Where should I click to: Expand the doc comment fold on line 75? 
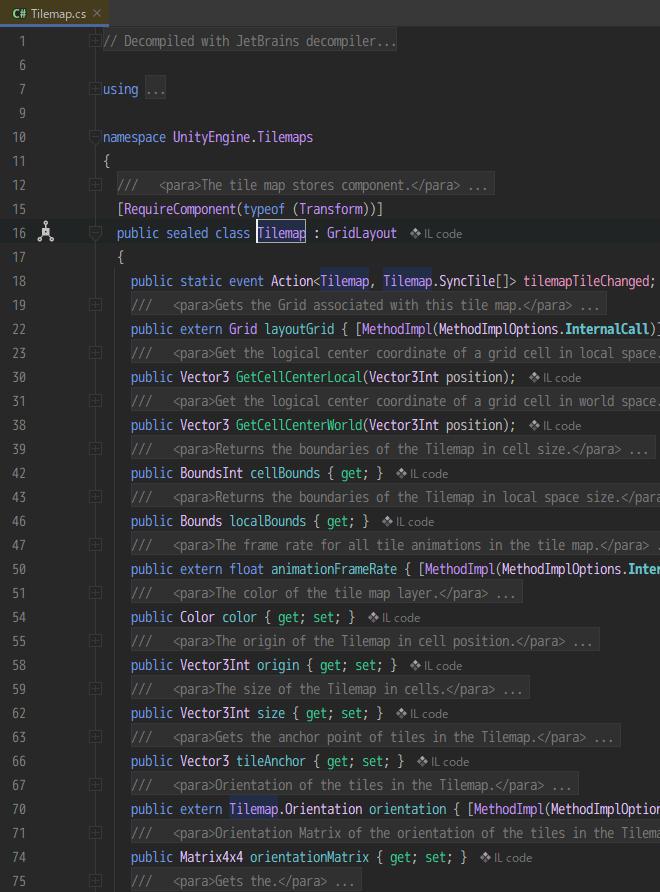click(x=95, y=881)
